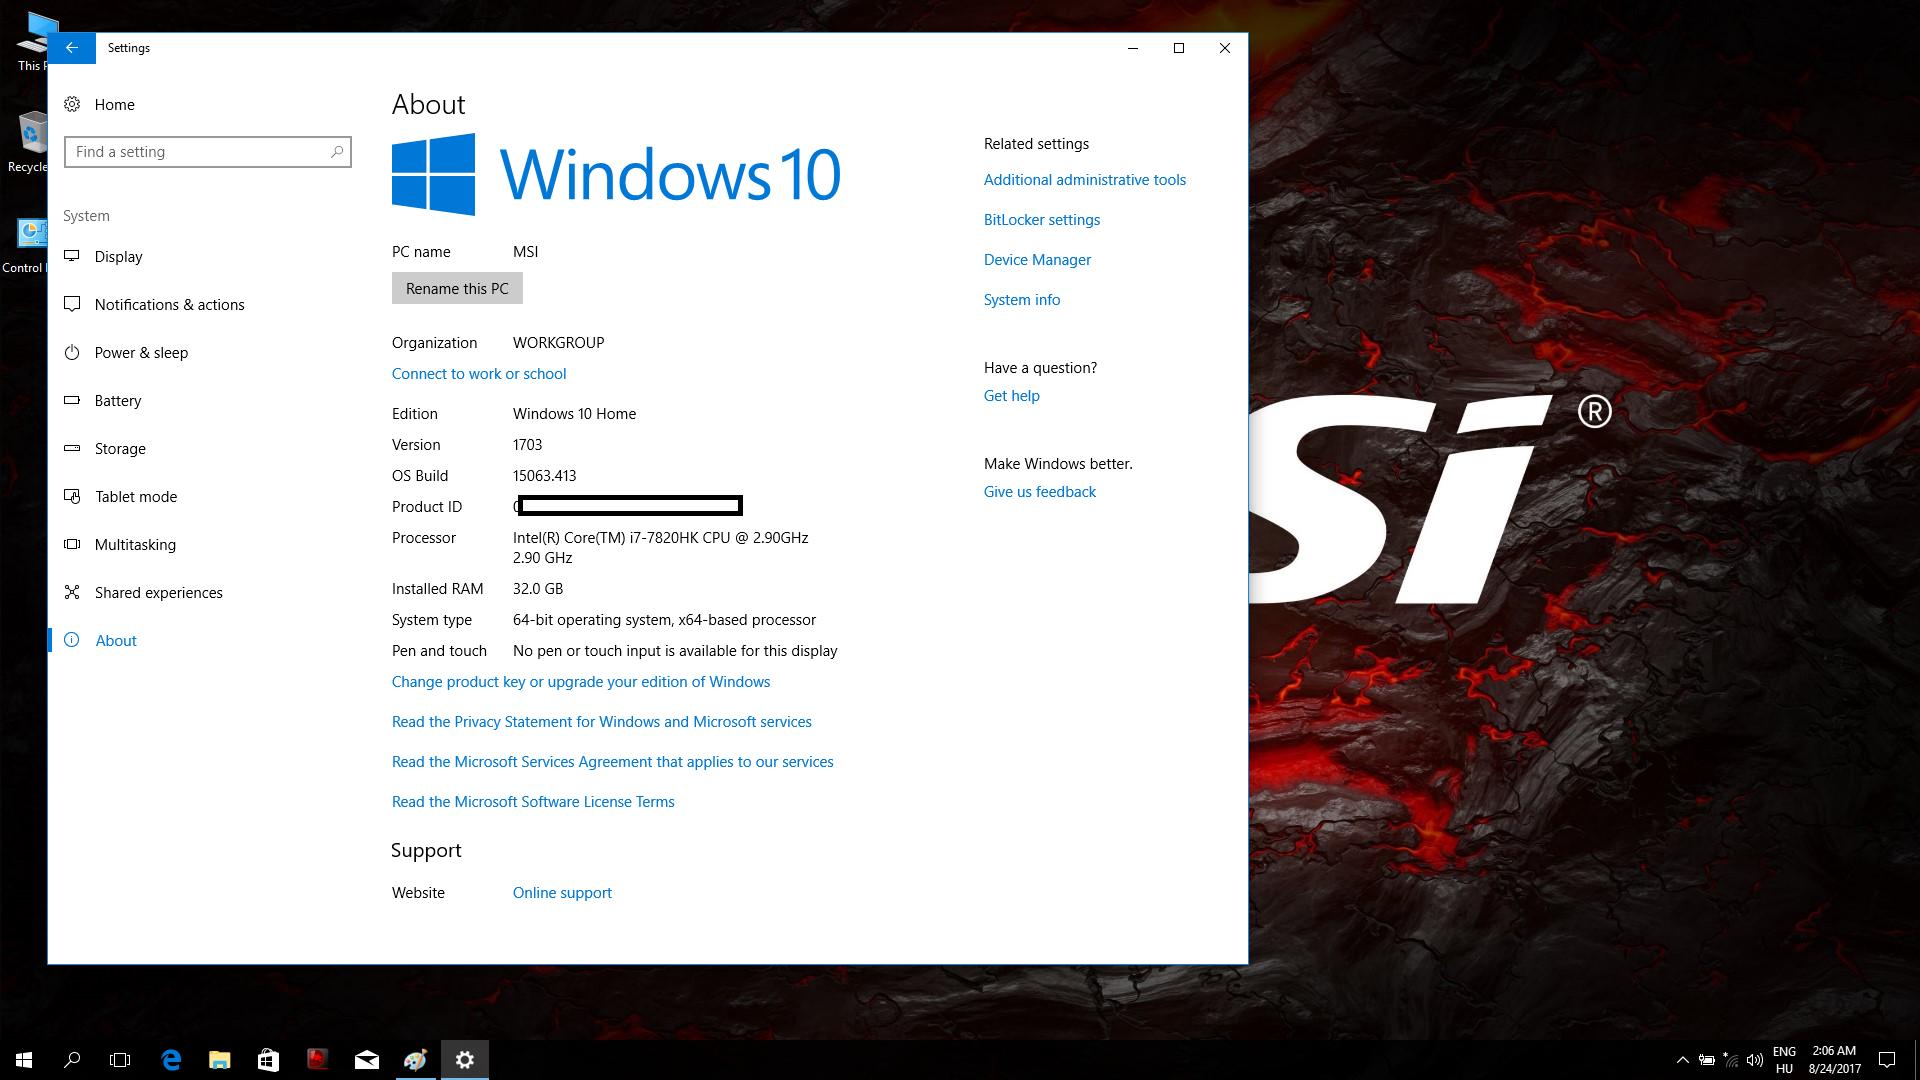Click the Settings gear on taskbar
This screenshot has width=1920, height=1080.
tap(465, 1060)
